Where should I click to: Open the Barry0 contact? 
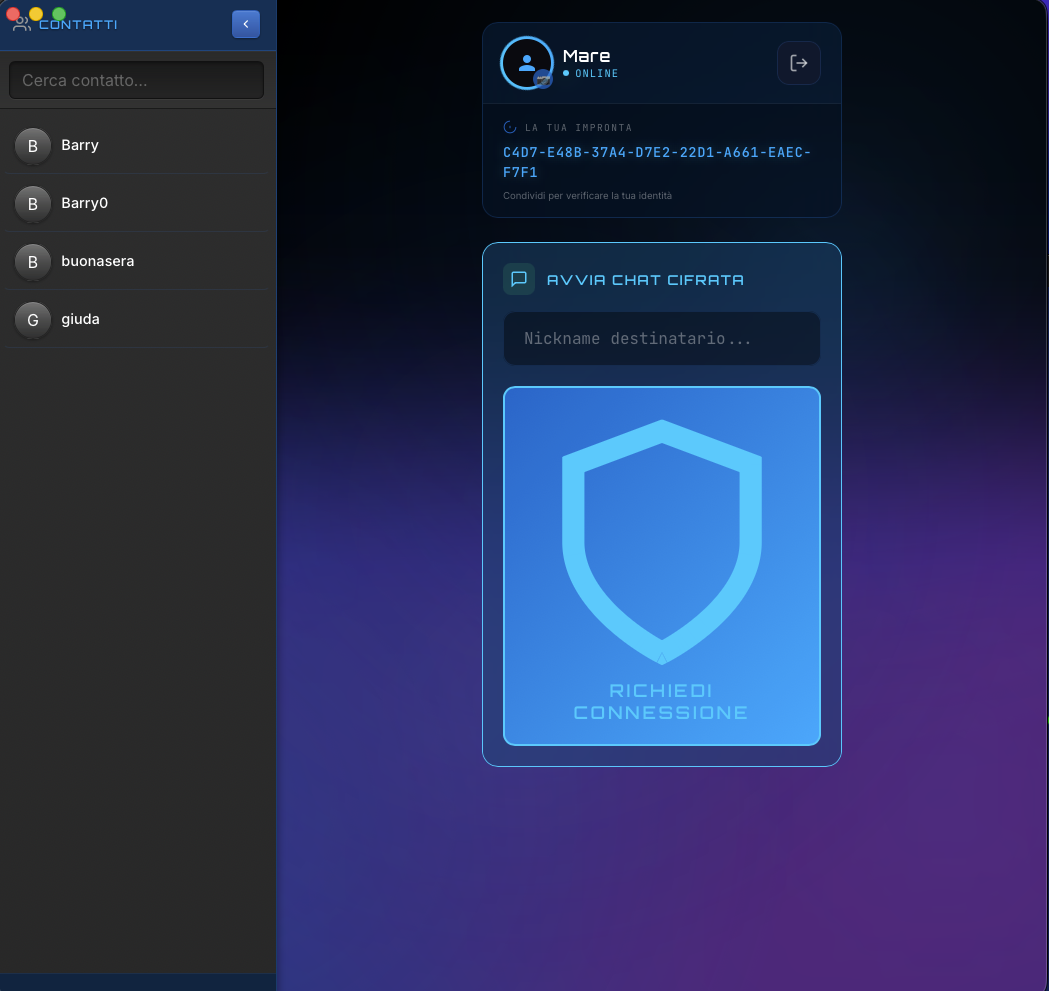coord(85,203)
